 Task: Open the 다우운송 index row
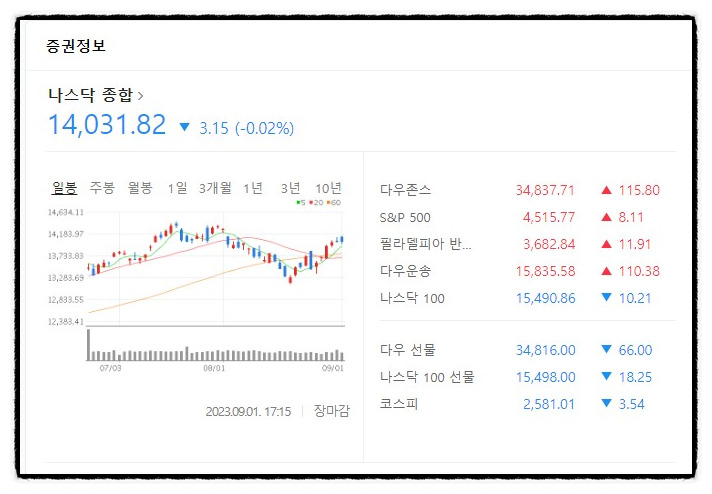coord(519,271)
